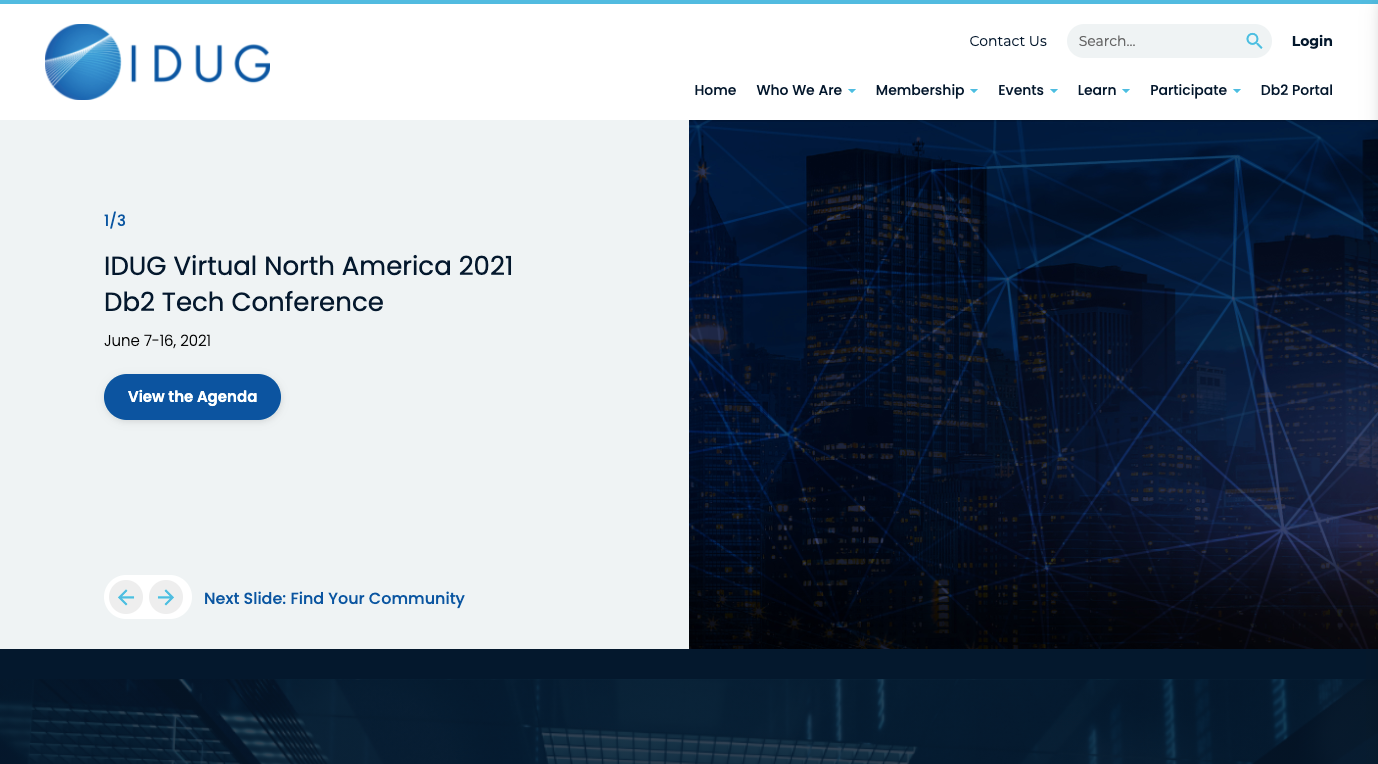Open the Participate menu

tap(1188, 90)
